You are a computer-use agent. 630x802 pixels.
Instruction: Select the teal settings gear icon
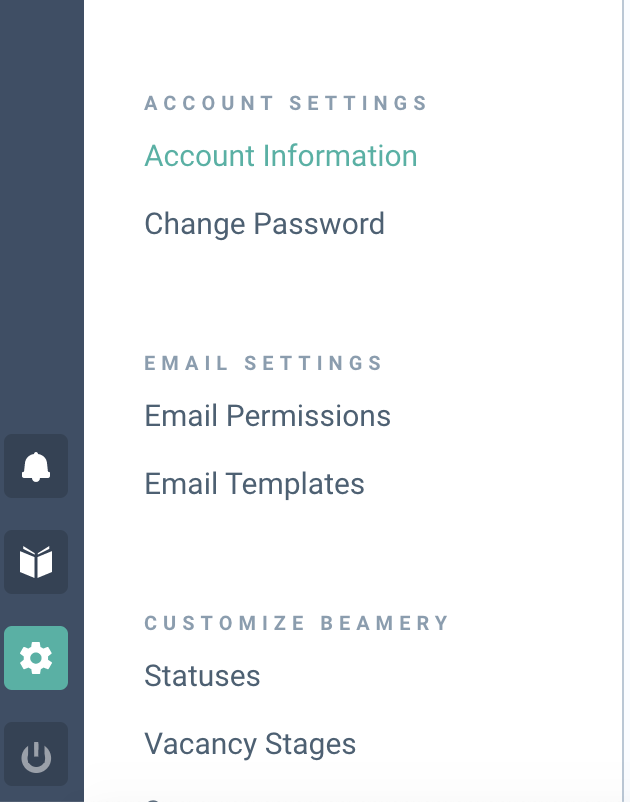click(36, 658)
